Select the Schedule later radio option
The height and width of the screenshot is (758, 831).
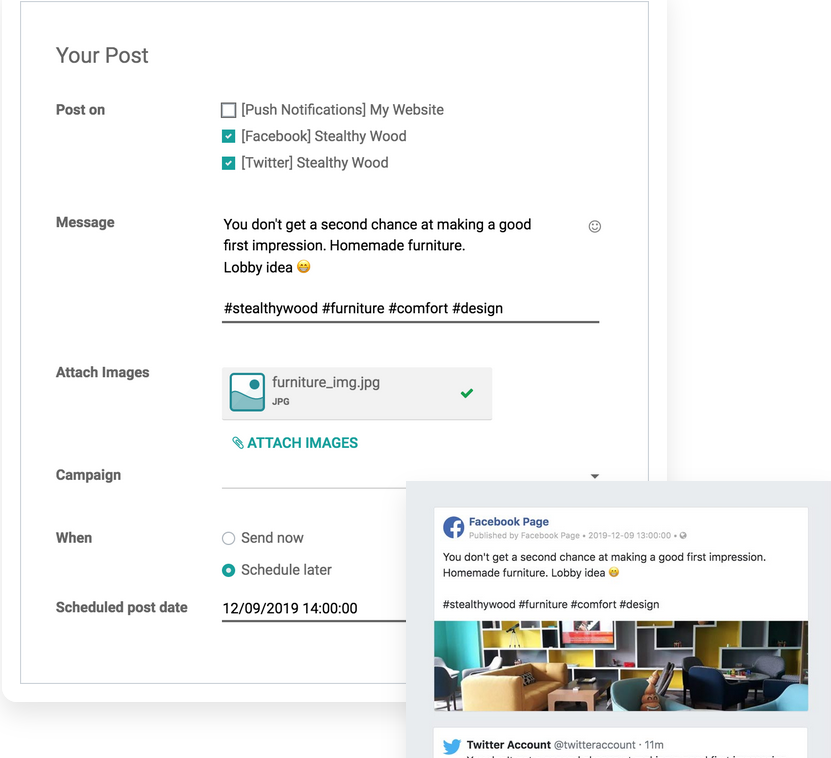[x=228, y=570]
